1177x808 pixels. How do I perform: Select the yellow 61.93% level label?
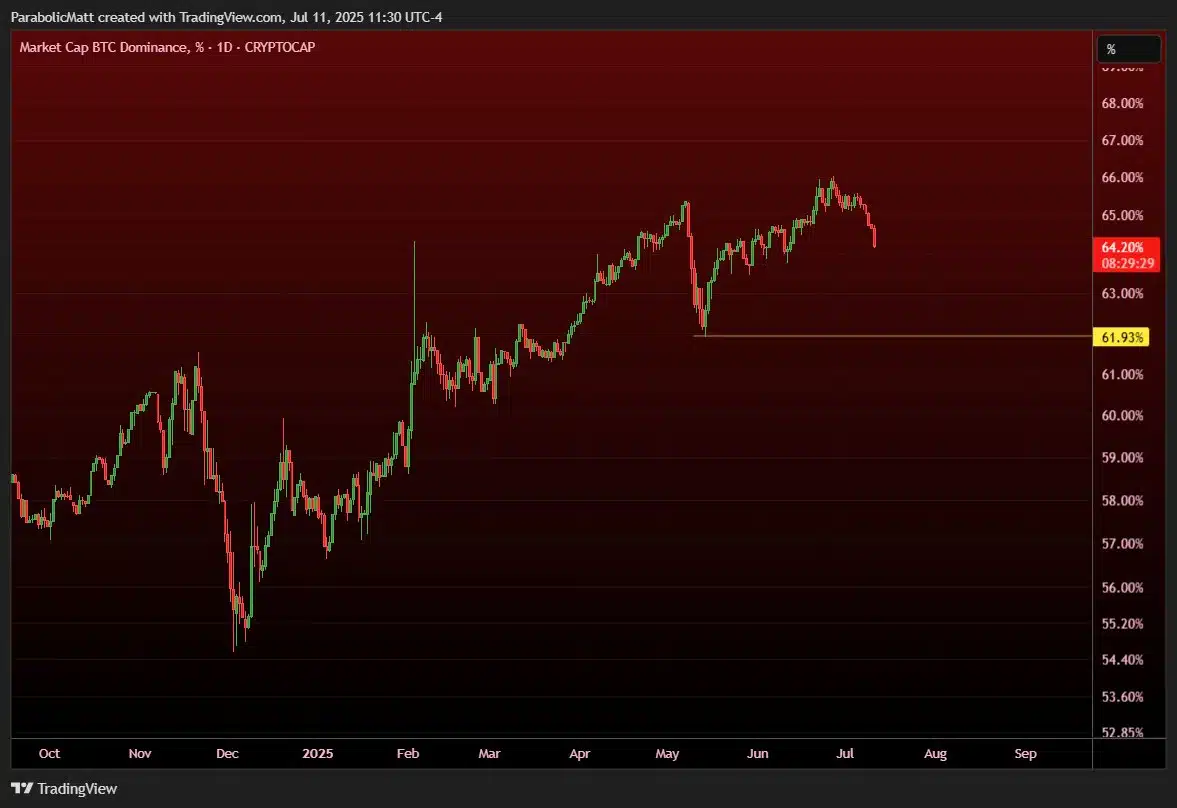pos(1122,337)
